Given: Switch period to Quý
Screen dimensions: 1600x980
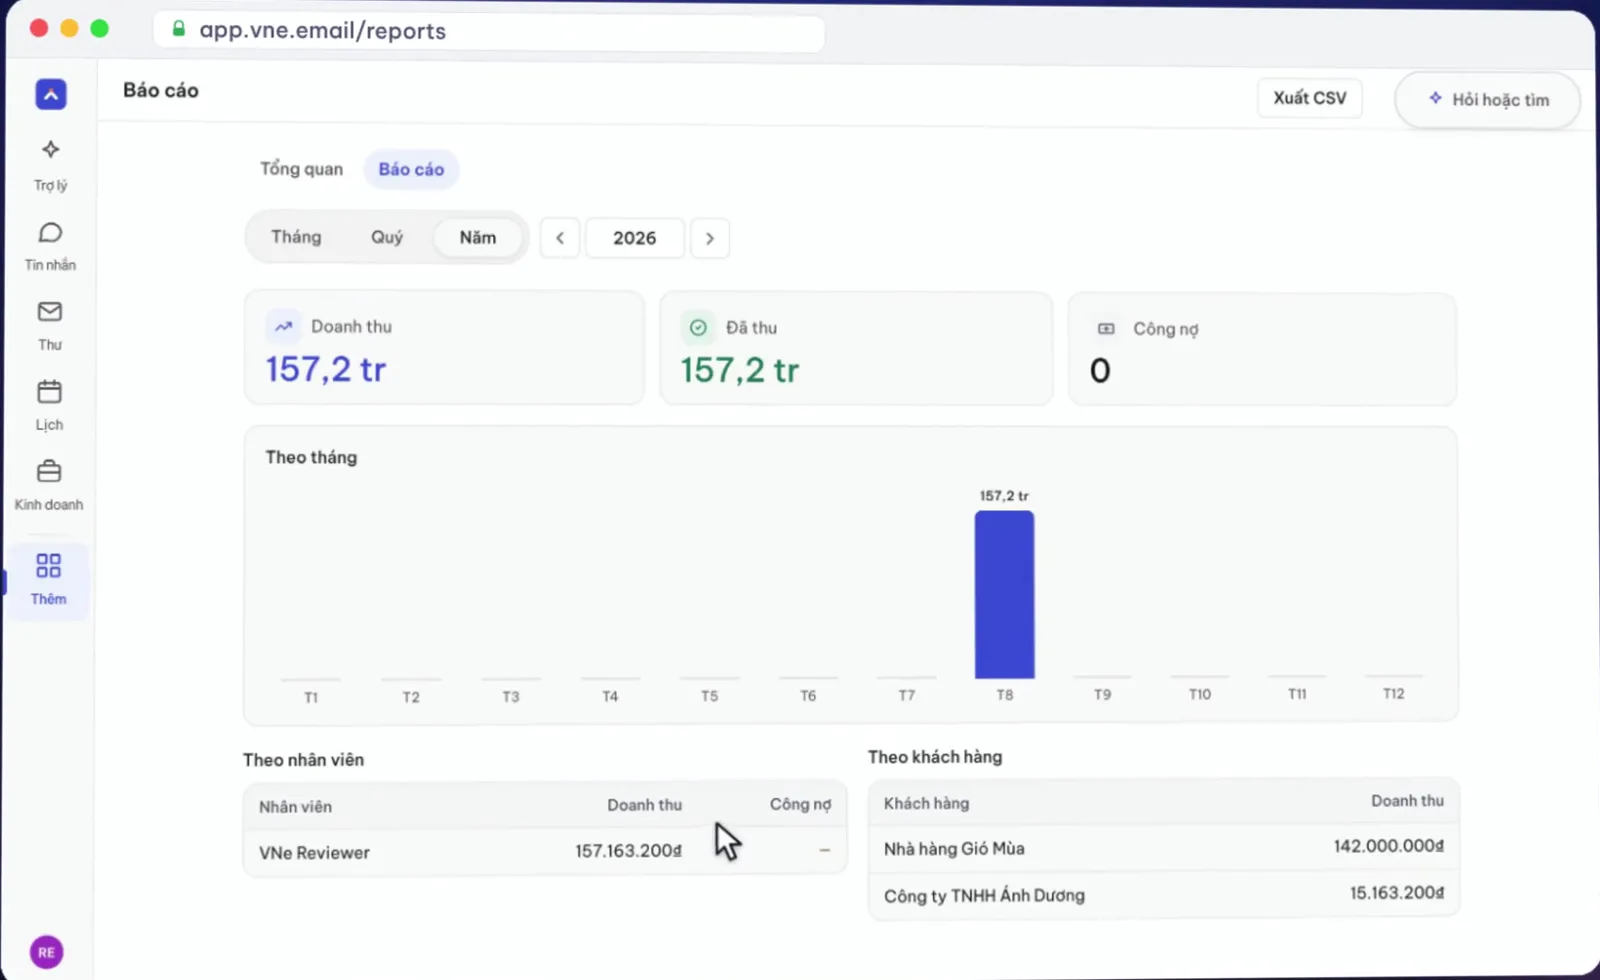Looking at the screenshot, I should pyautogui.click(x=387, y=237).
